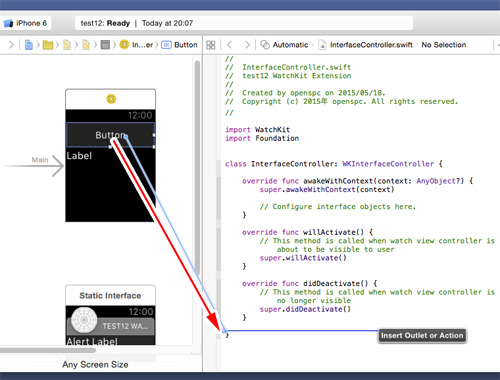Select the scene icon in jump bar
The image size is (500, 380).
pos(105,45)
